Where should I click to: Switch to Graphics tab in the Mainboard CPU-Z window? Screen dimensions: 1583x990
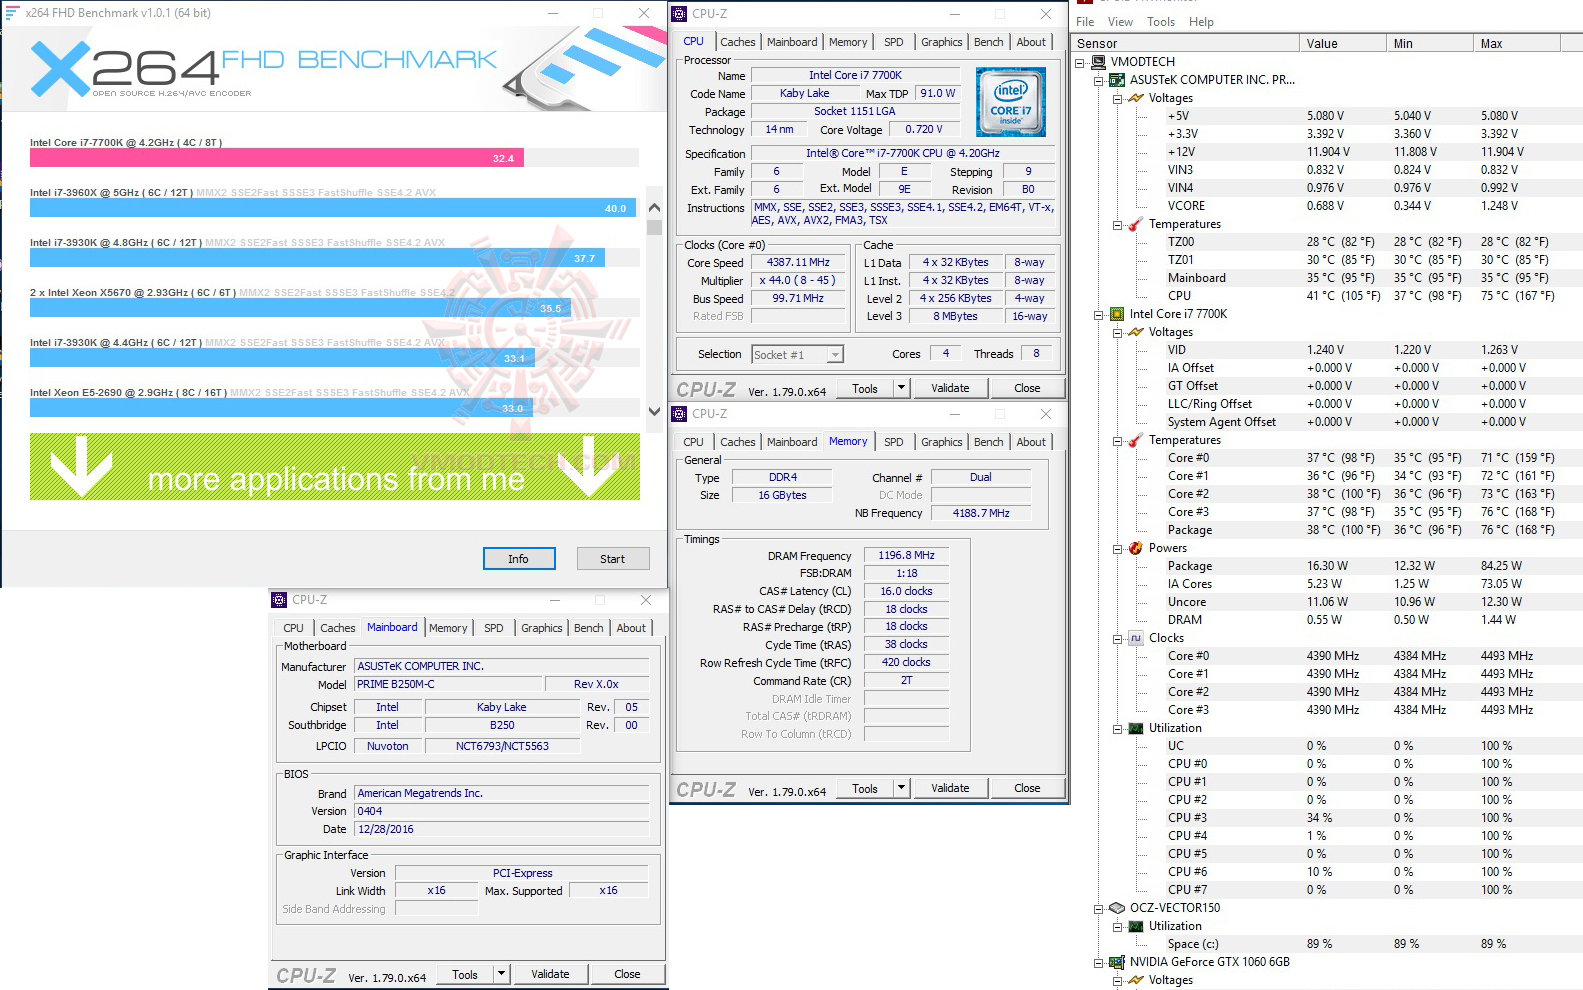pos(542,628)
